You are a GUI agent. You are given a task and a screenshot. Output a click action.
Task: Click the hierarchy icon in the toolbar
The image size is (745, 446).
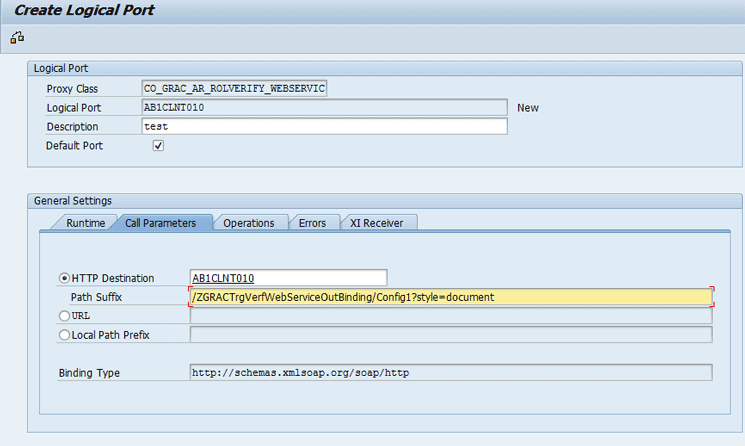pos(17,38)
